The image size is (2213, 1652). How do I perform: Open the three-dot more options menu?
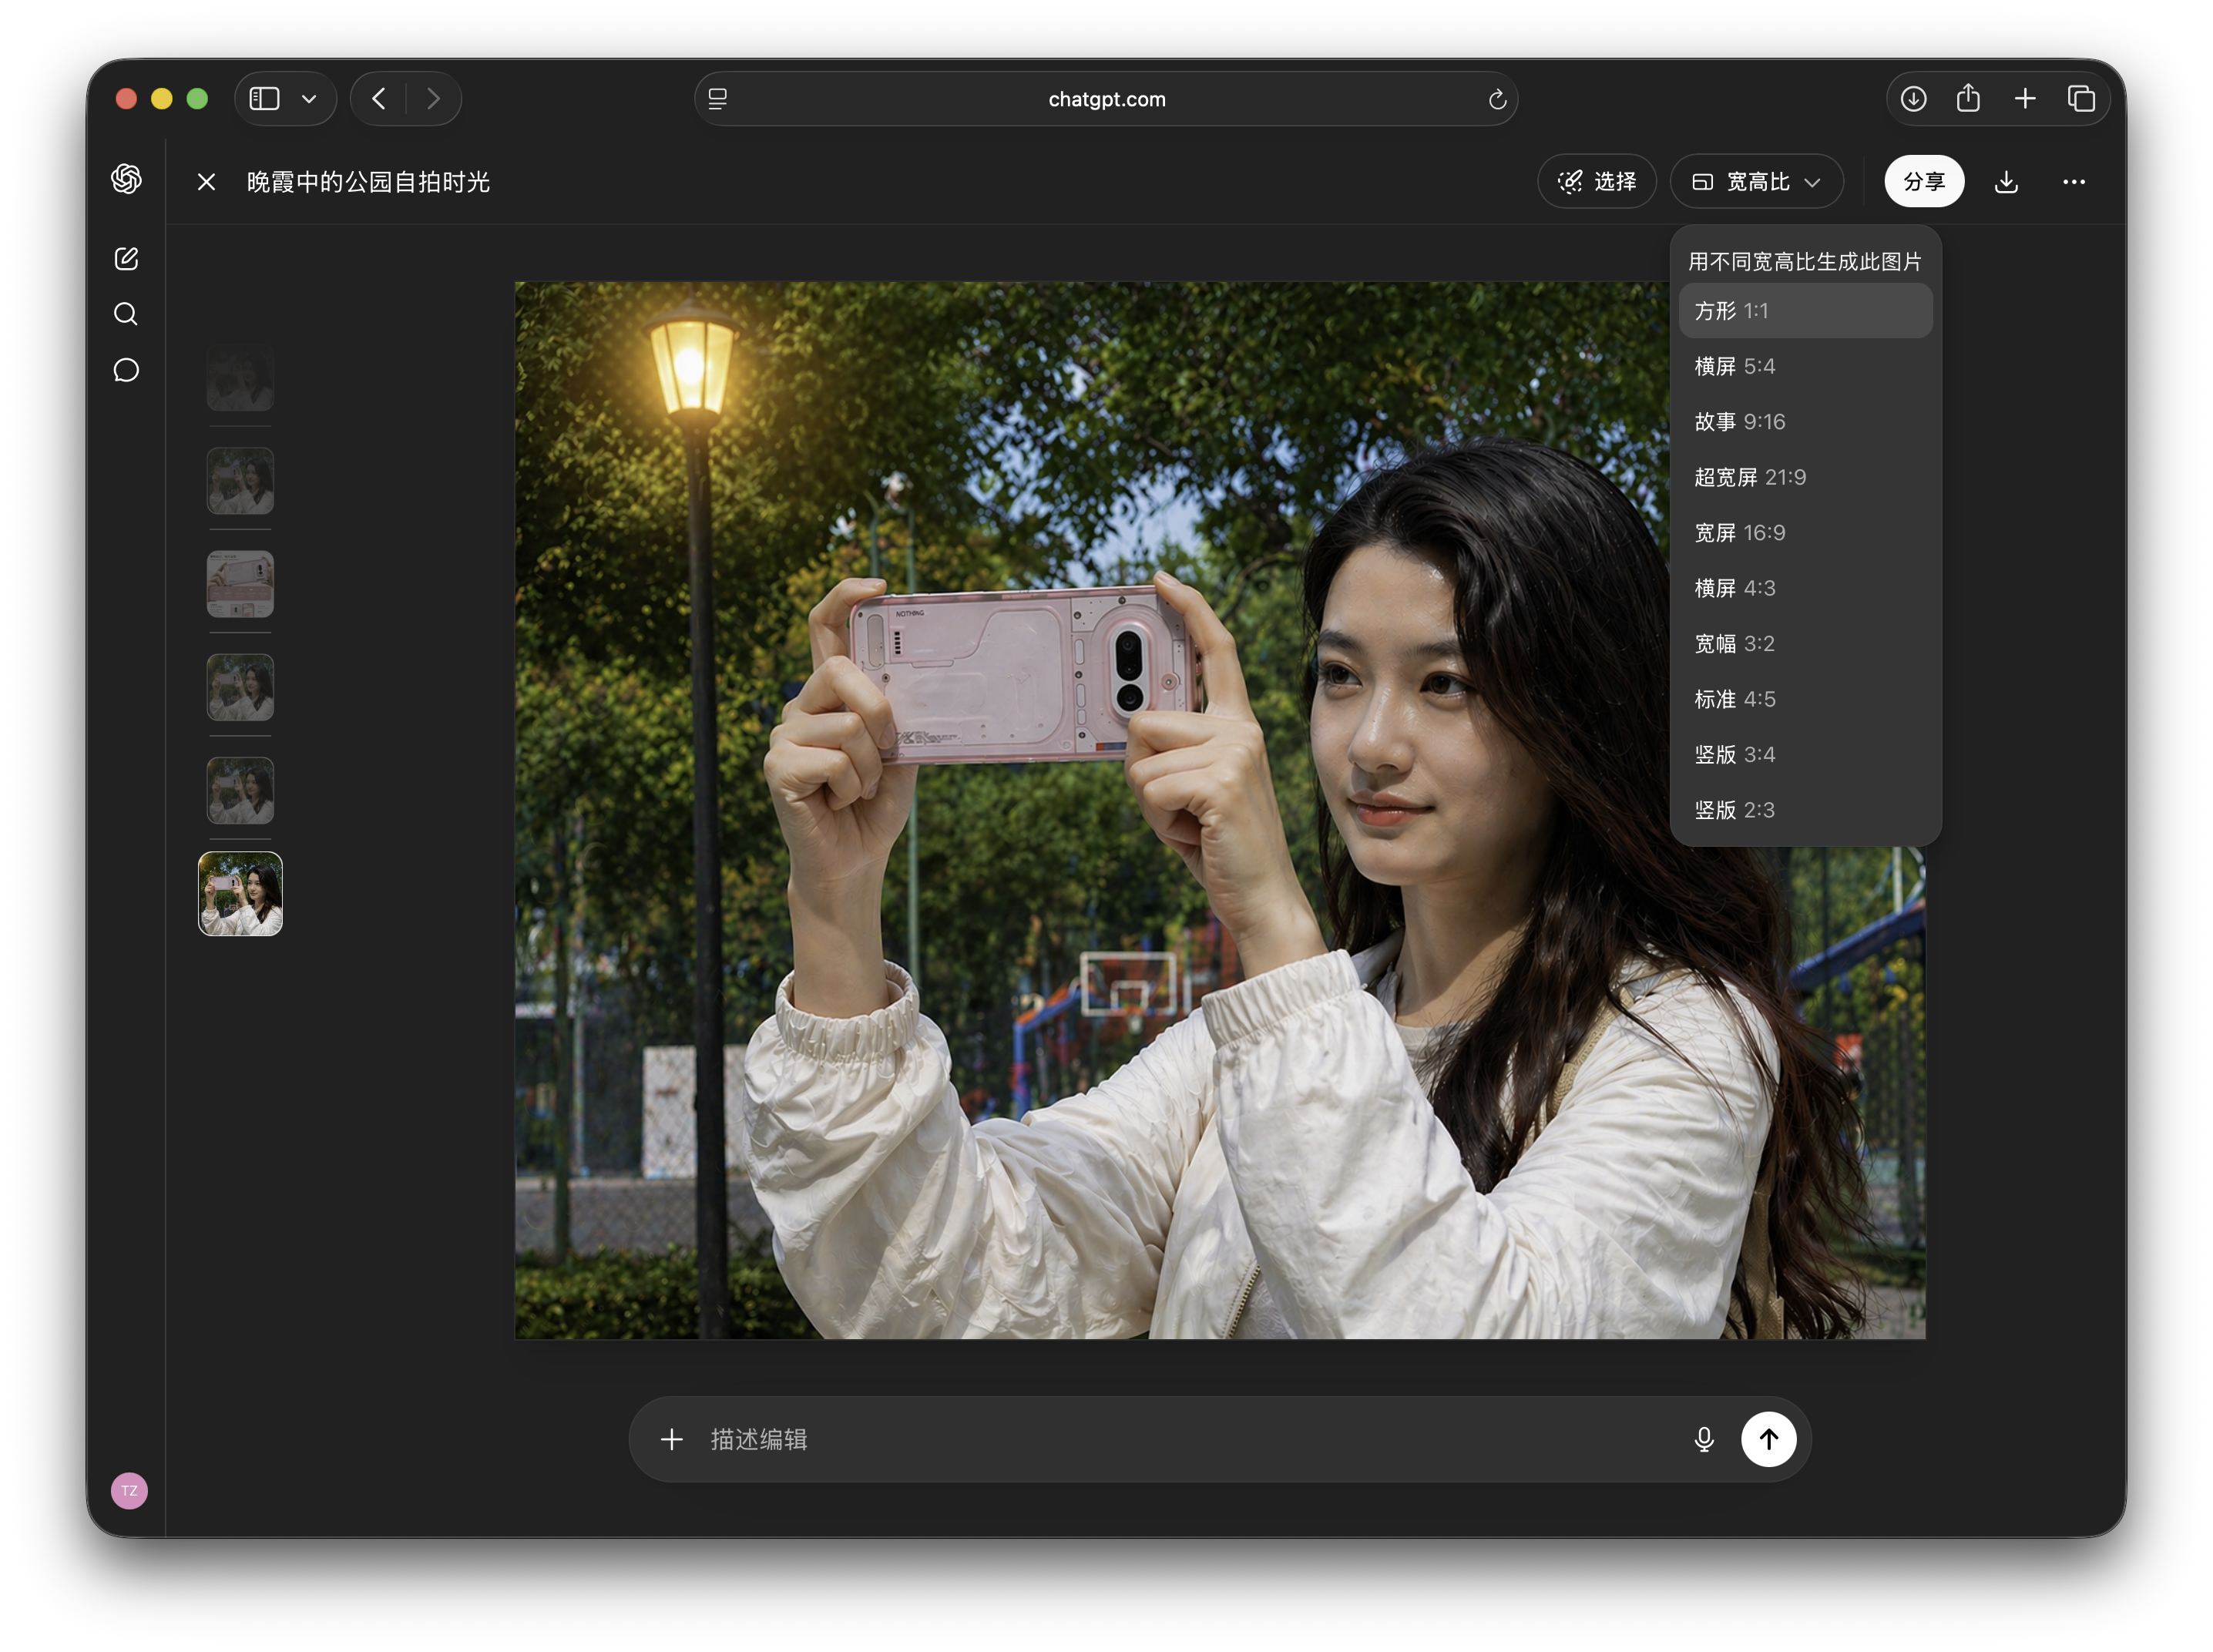[2074, 182]
